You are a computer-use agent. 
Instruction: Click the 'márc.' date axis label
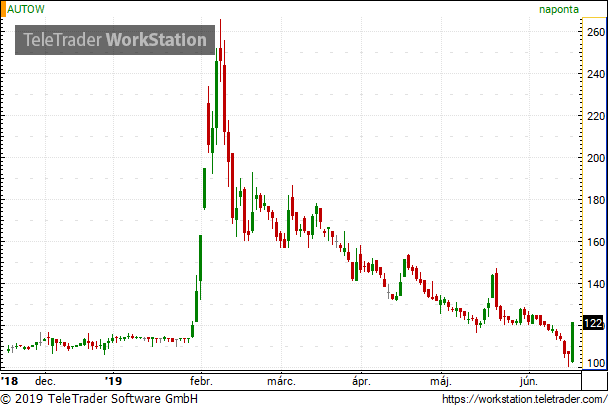[282, 381]
